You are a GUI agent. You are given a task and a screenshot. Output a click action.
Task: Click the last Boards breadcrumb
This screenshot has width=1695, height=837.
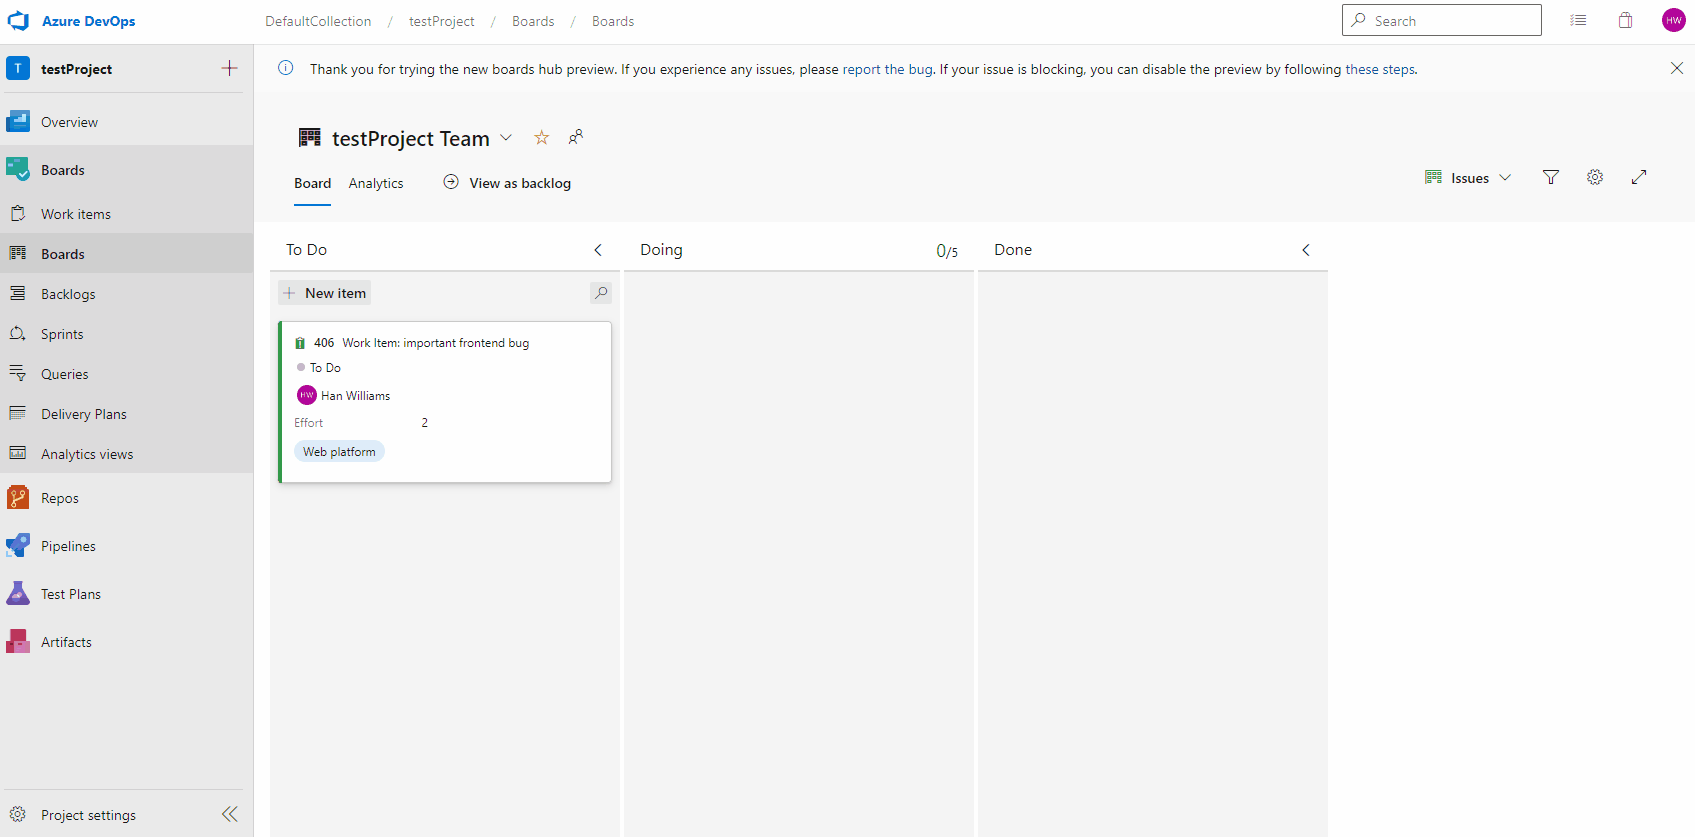pyautogui.click(x=613, y=21)
